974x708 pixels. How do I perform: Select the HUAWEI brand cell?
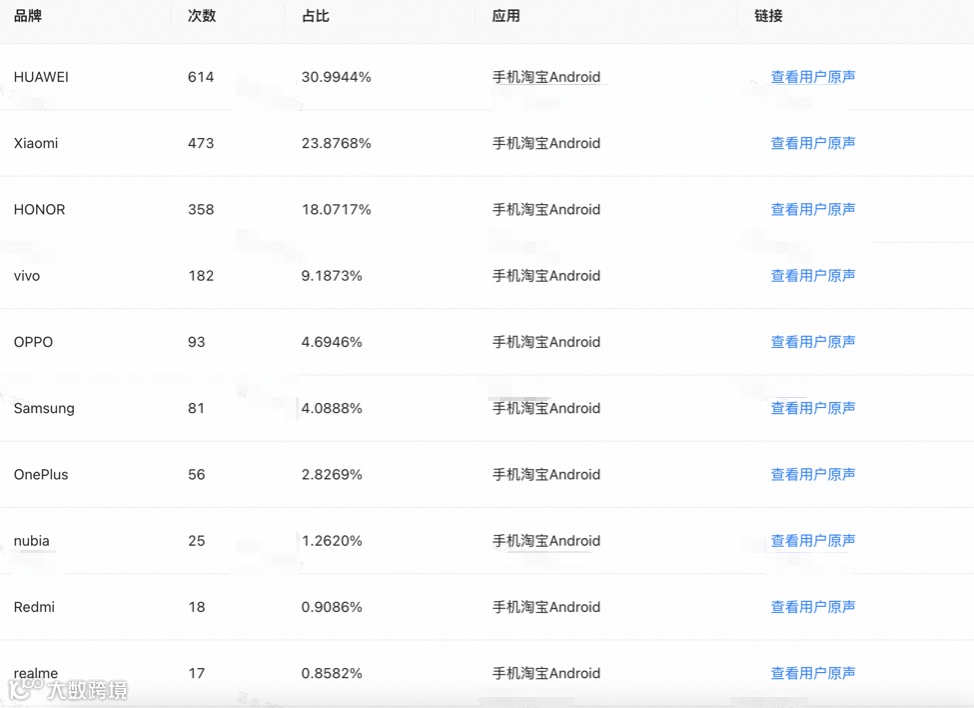[41, 77]
